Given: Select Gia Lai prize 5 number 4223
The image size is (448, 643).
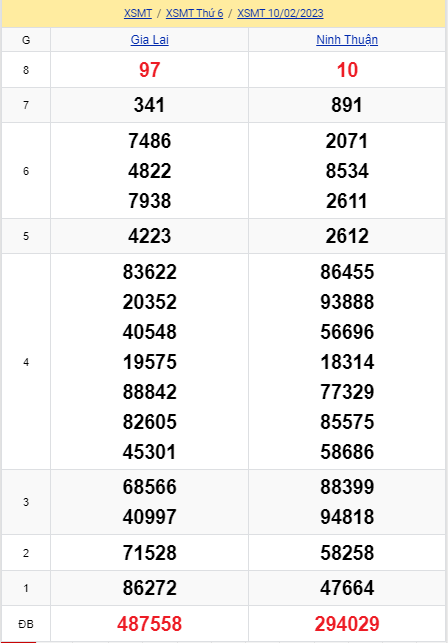Looking at the screenshot, I should point(149,236).
